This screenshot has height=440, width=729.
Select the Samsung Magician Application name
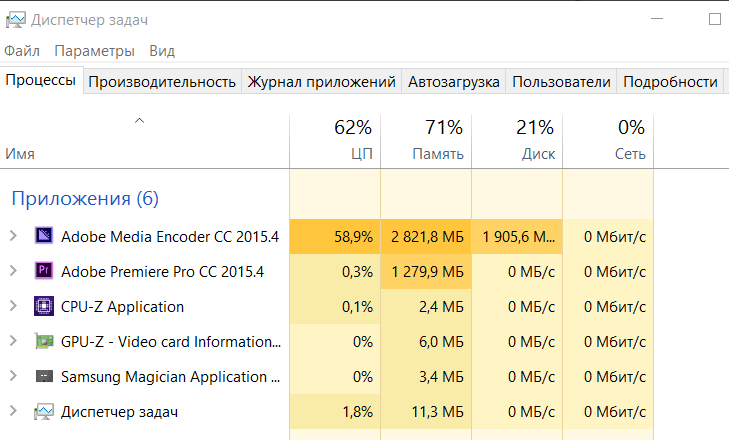coord(170,377)
